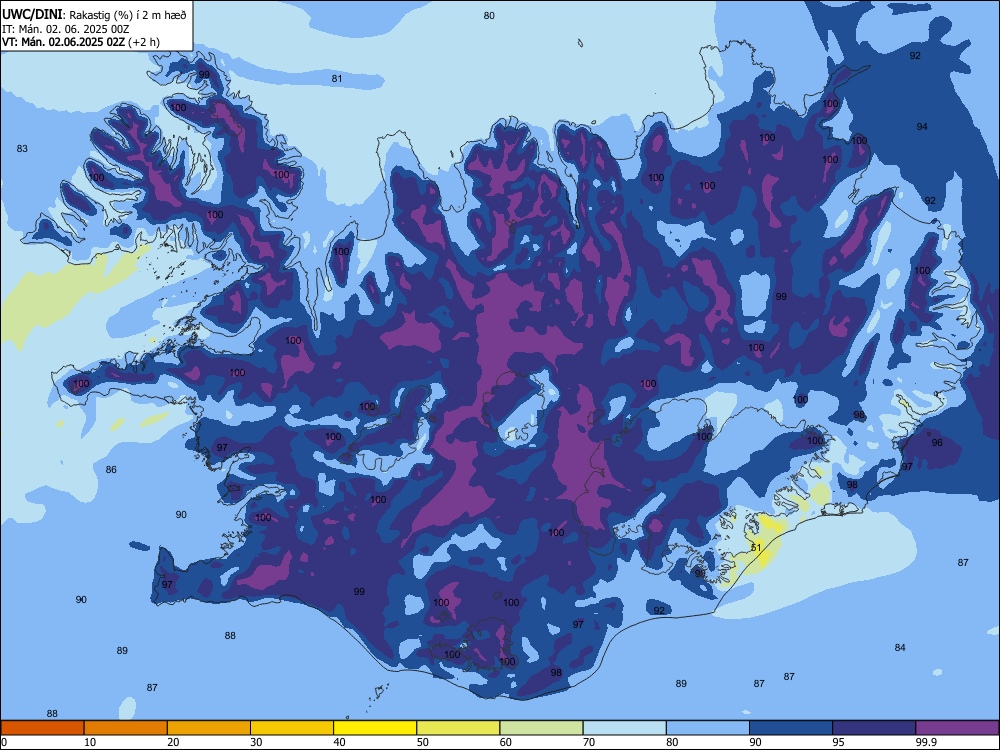Select the pale yellow 50–60 legend swatch
Image resolution: width=1000 pixels, height=750 pixels.
[458, 728]
